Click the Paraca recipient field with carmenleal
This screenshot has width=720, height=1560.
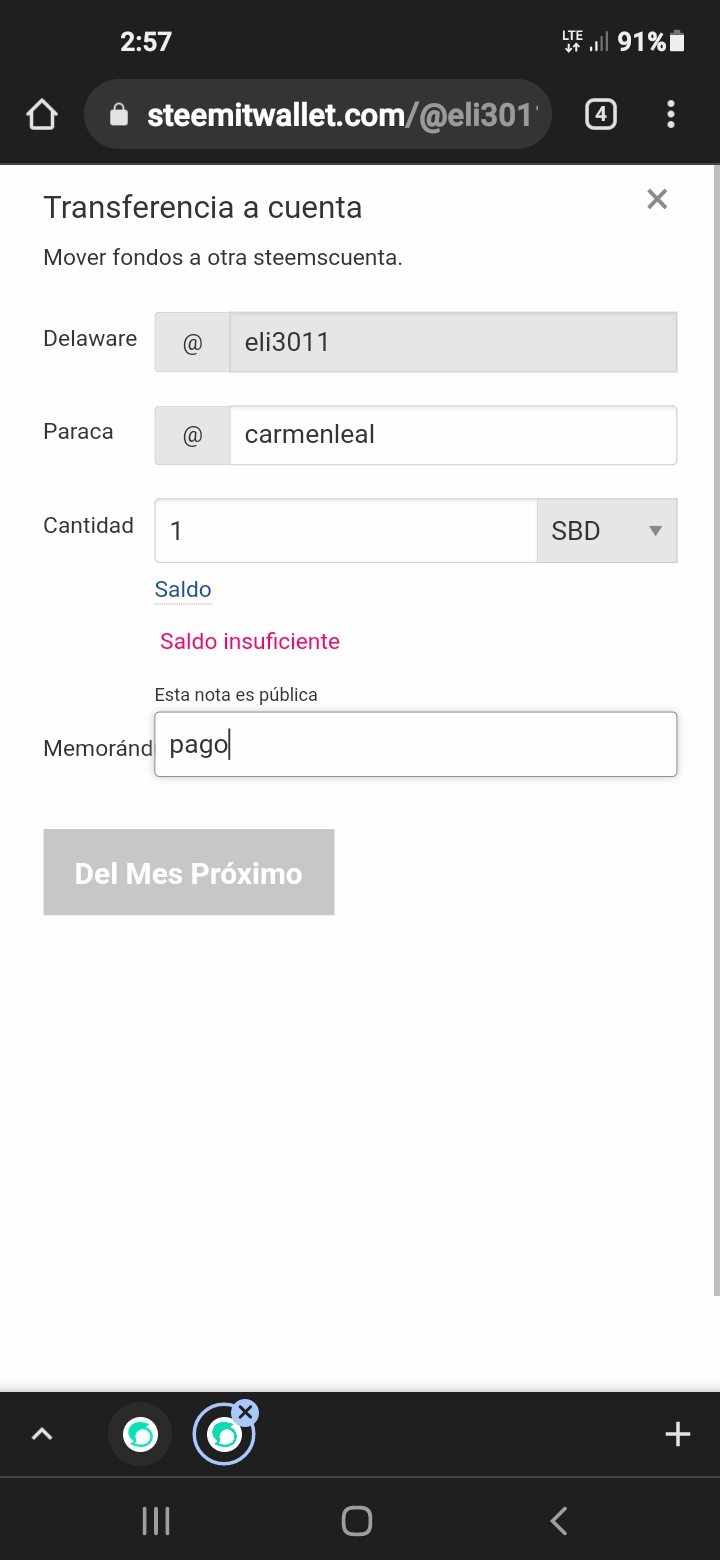coord(452,435)
